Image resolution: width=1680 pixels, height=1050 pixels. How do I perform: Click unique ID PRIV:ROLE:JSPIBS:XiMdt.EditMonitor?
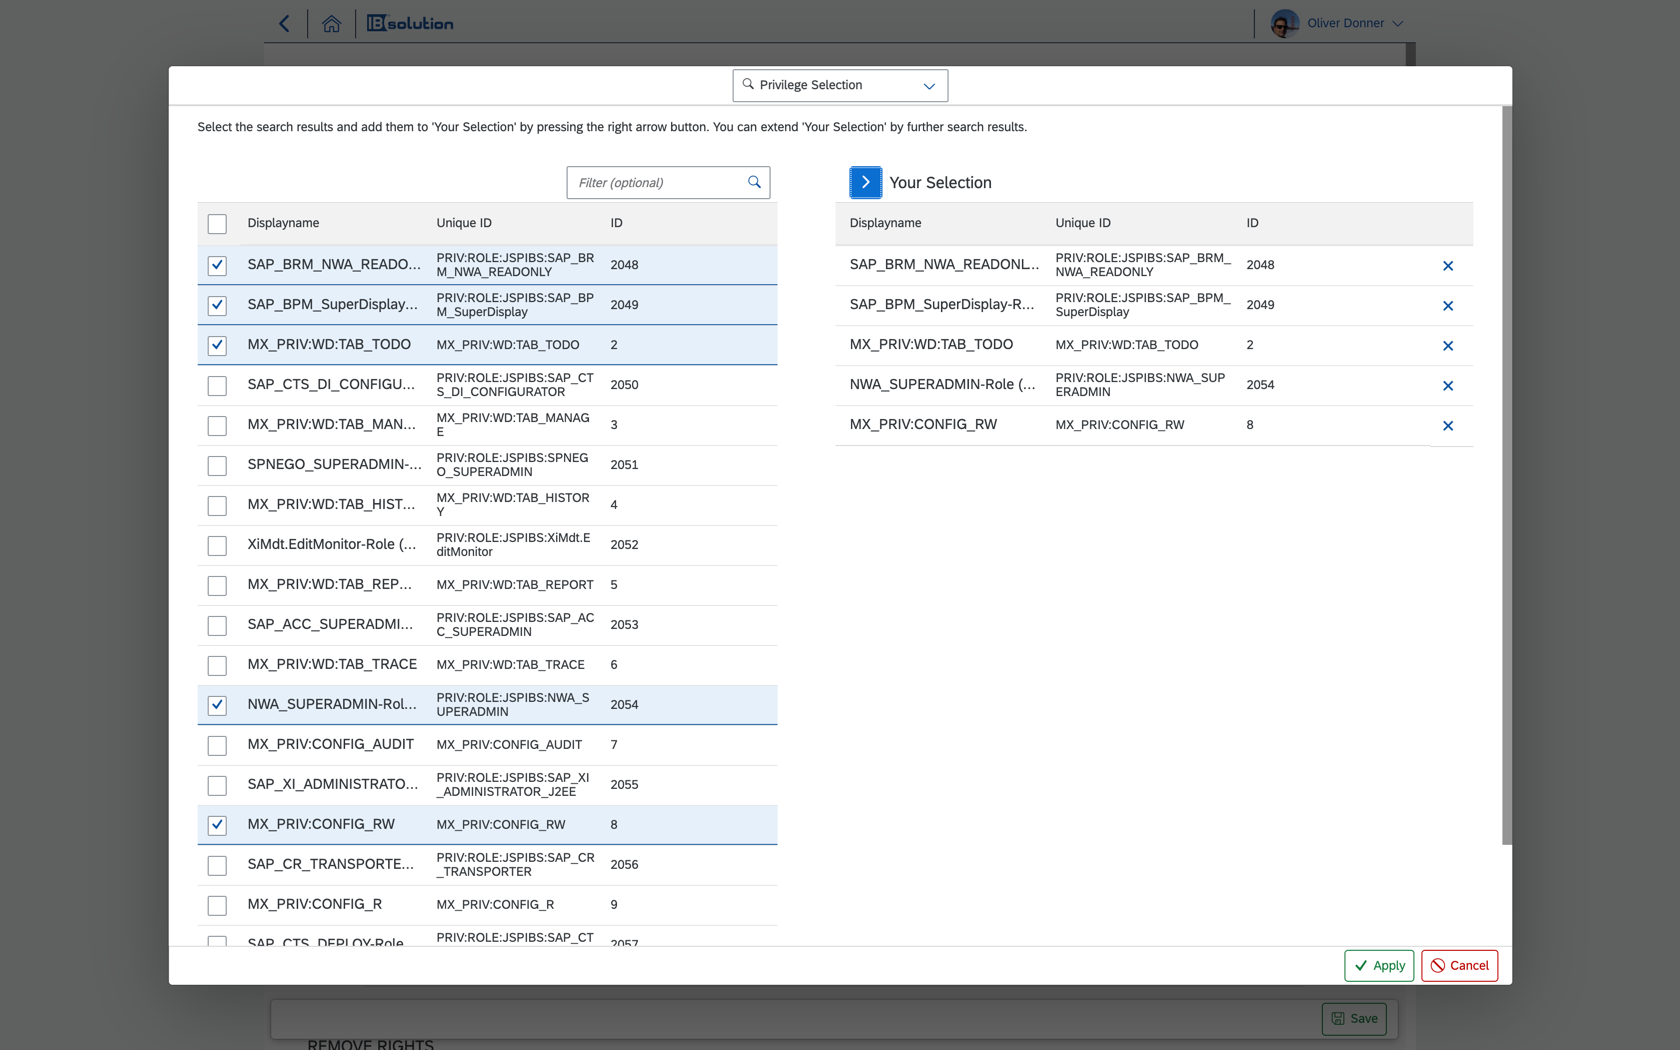click(515, 545)
